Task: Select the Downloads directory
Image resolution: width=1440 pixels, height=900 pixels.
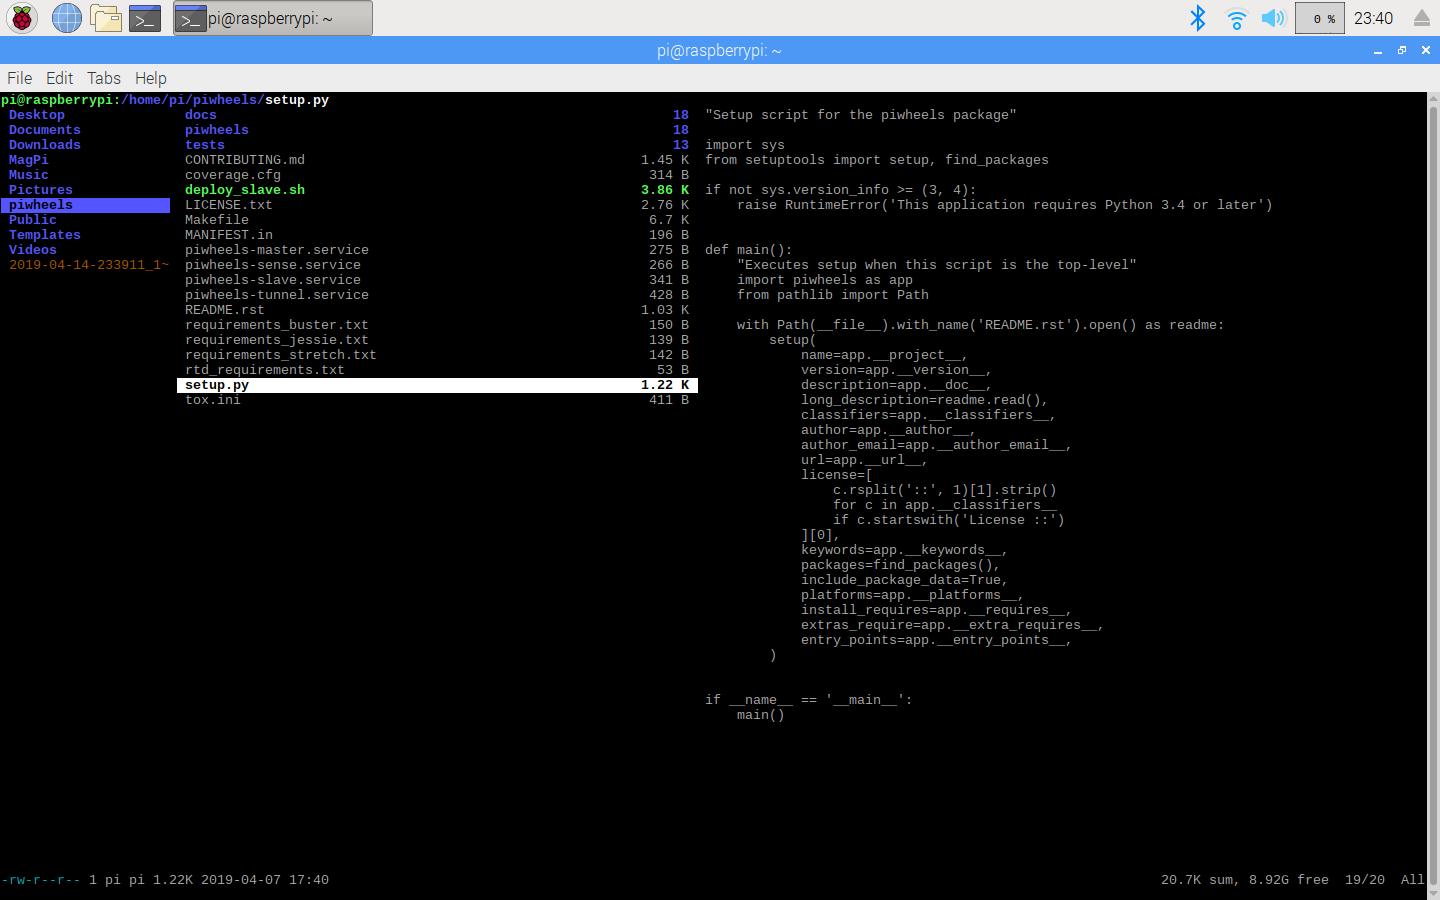Action: [x=45, y=145]
